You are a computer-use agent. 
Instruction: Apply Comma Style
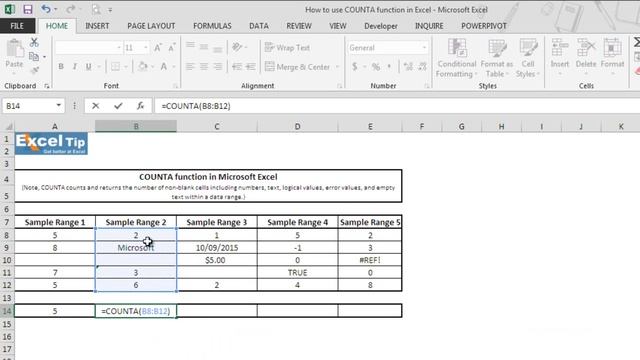(389, 67)
